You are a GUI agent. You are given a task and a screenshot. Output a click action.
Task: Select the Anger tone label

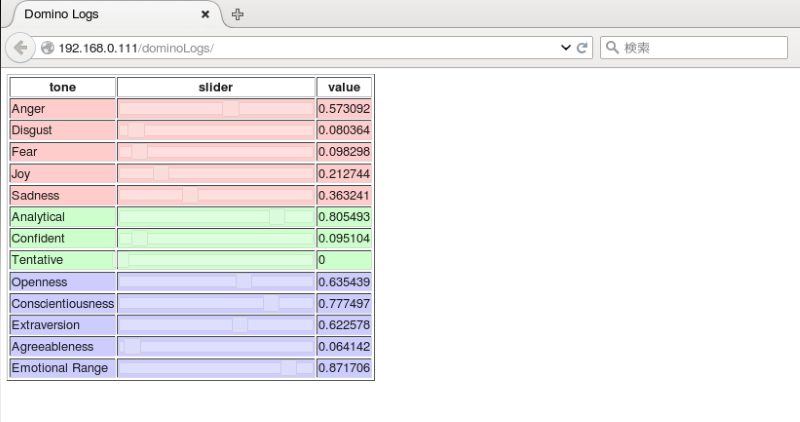(28, 109)
